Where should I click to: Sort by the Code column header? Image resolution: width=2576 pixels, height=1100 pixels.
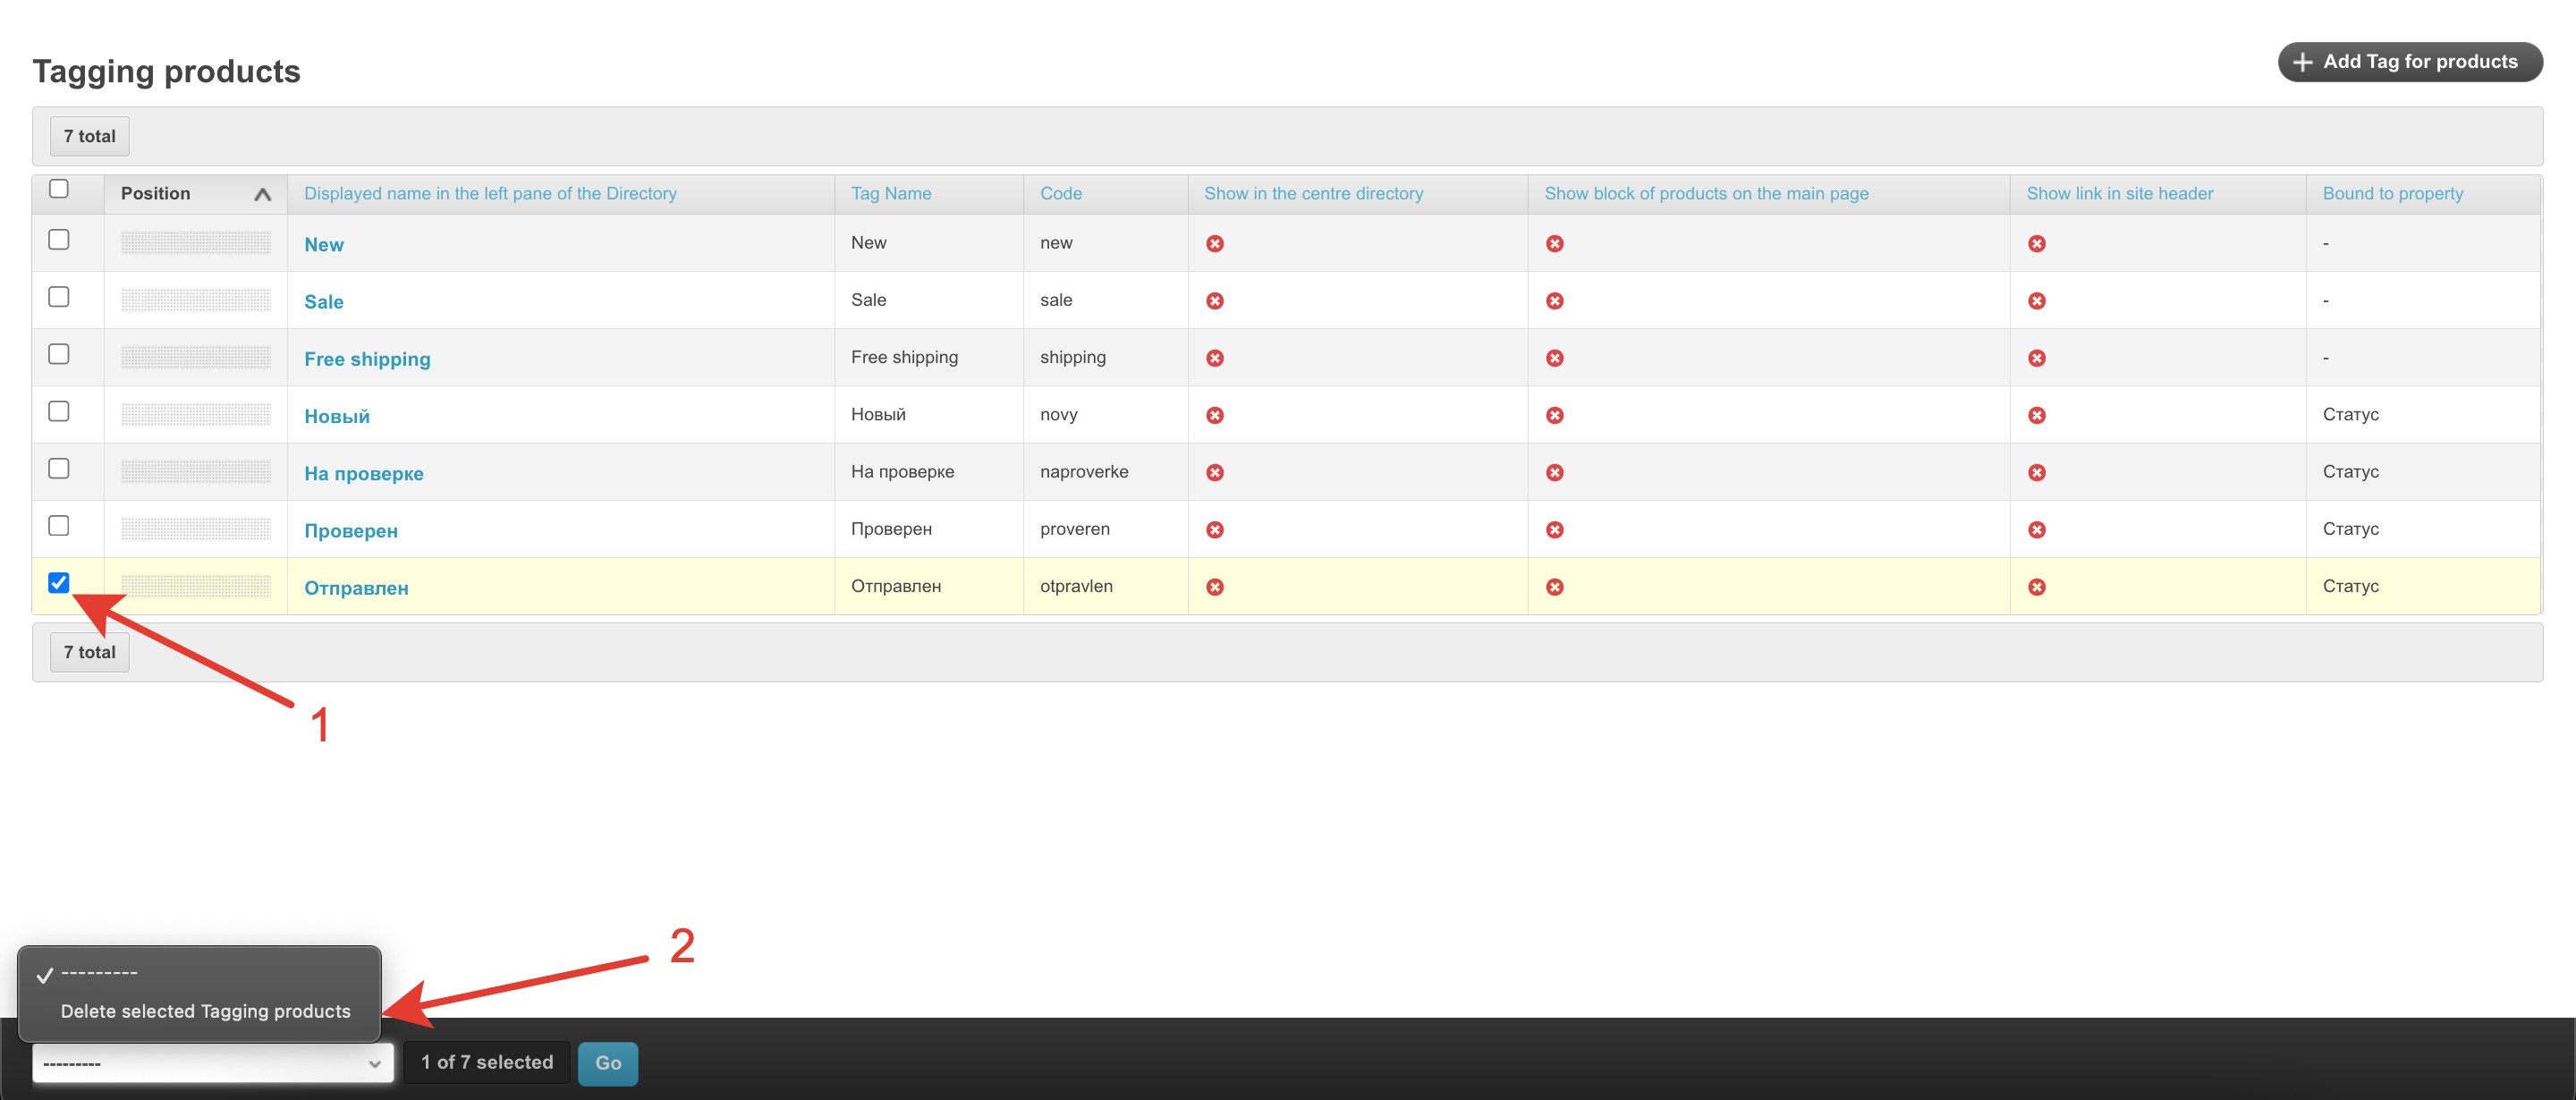tap(1060, 194)
